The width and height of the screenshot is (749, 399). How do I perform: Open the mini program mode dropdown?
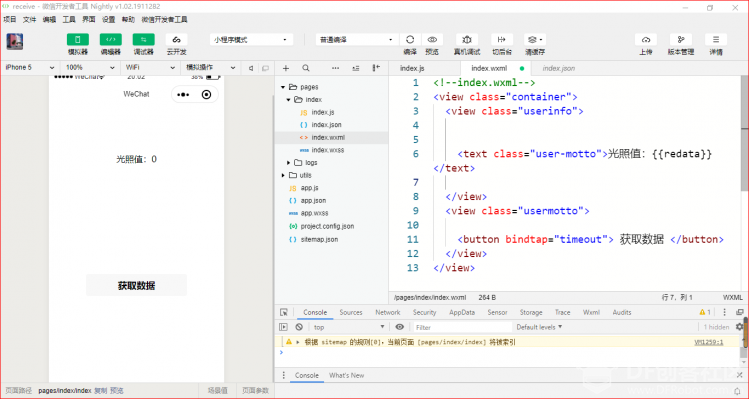click(251, 40)
